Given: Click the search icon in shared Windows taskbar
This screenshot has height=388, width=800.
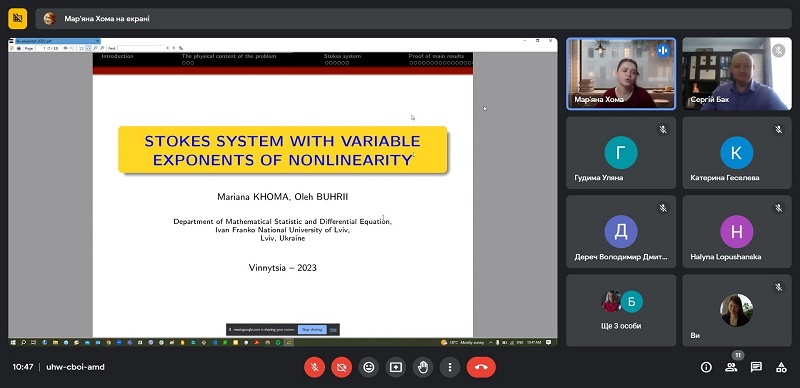Looking at the screenshot, I should tap(23, 343).
